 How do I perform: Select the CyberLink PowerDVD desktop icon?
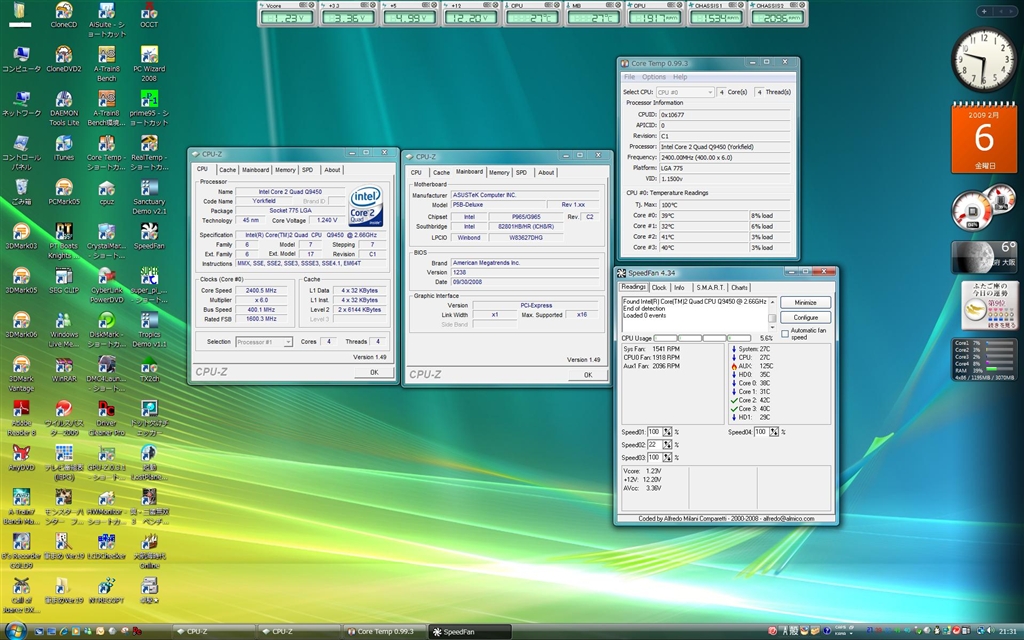coord(106,285)
